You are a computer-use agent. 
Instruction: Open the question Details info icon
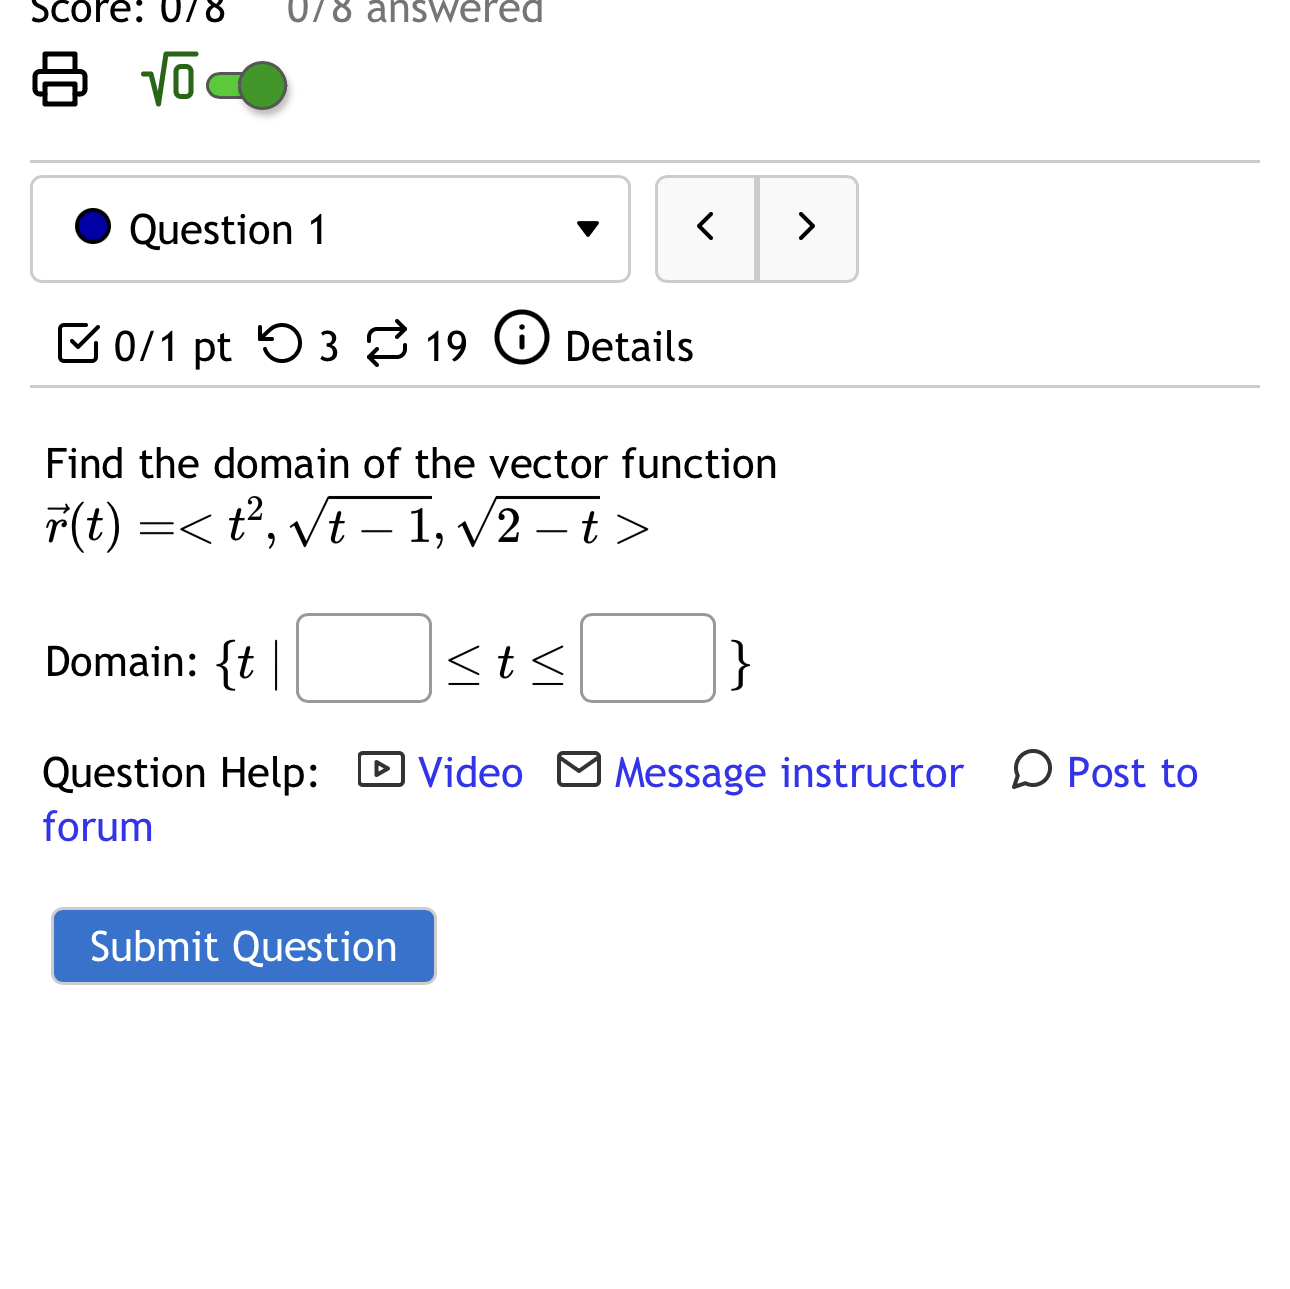pyautogui.click(x=521, y=340)
